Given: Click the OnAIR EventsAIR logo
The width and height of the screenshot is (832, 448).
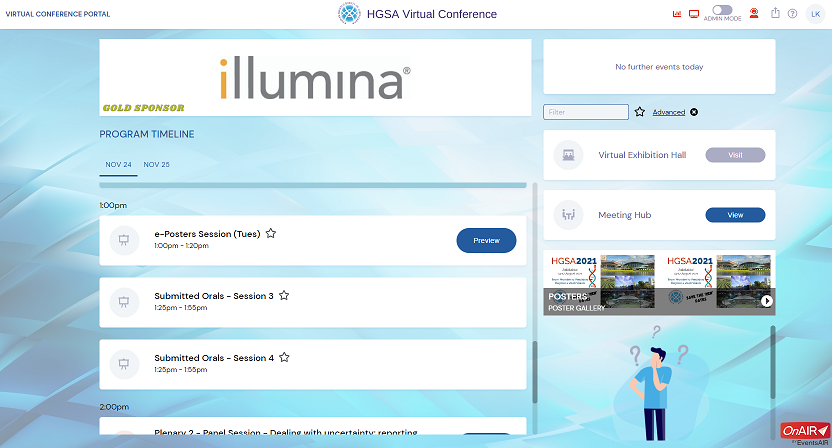Looking at the screenshot, I should pyautogui.click(x=805, y=434).
